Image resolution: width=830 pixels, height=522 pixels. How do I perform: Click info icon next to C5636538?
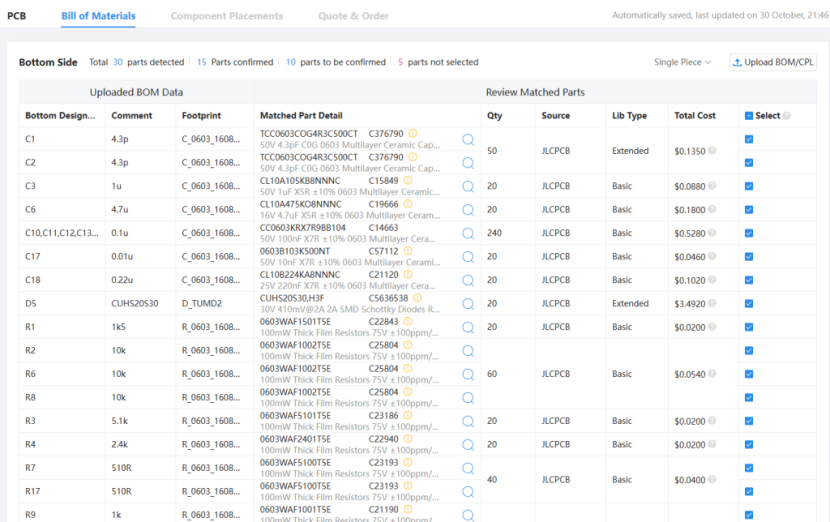point(418,298)
